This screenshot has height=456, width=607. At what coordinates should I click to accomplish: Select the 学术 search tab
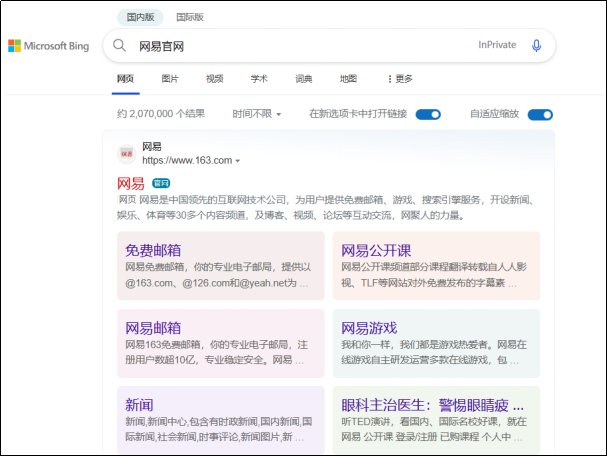(259, 79)
